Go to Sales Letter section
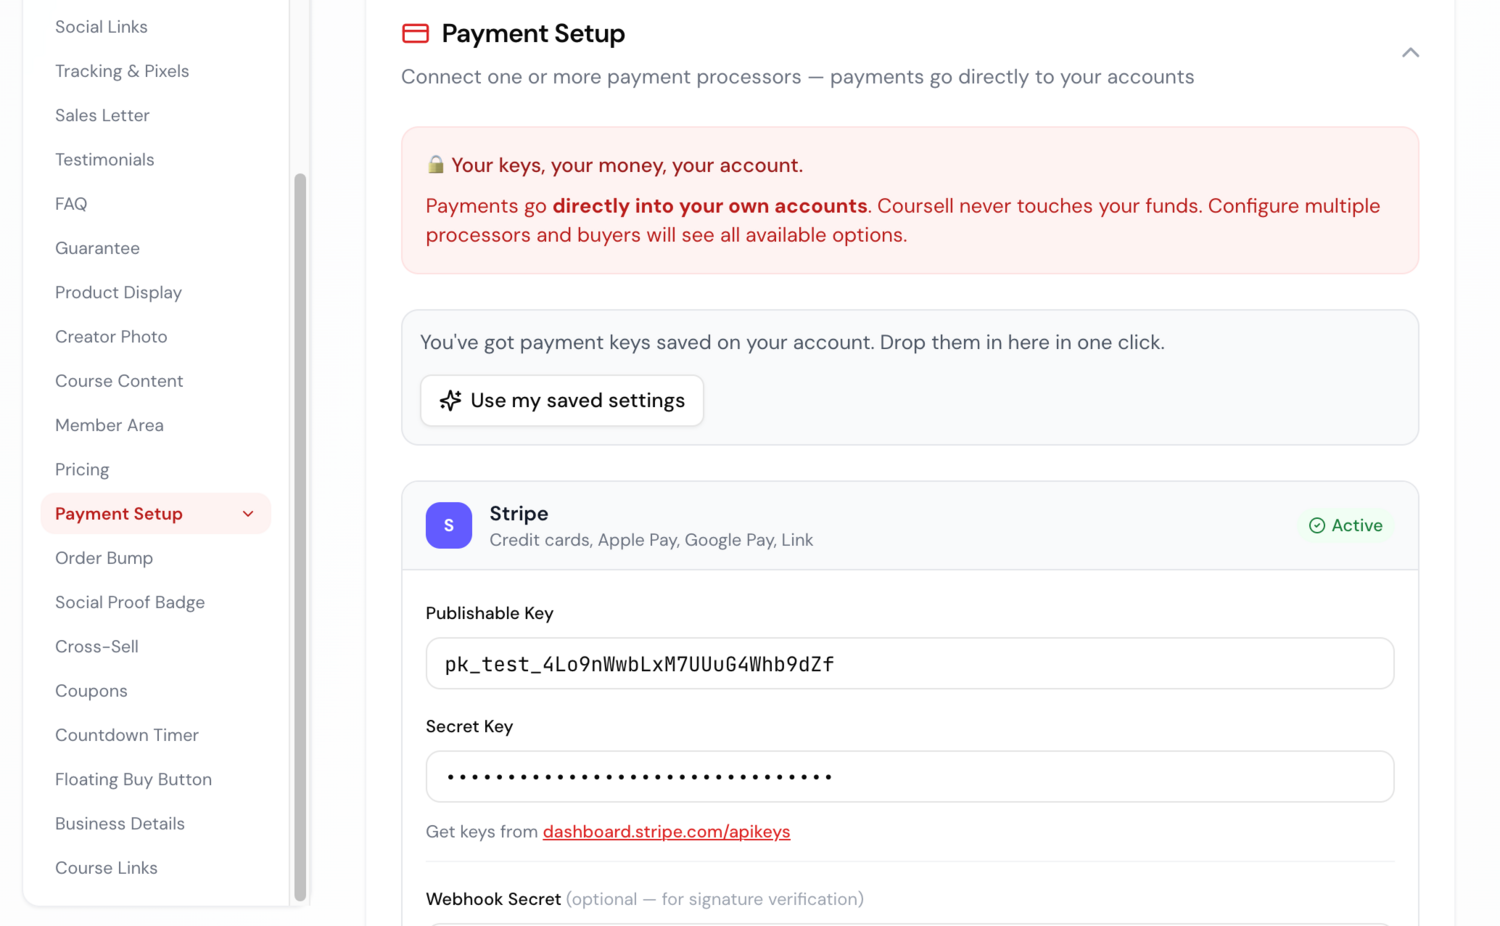This screenshot has width=1500, height=926. [102, 115]
